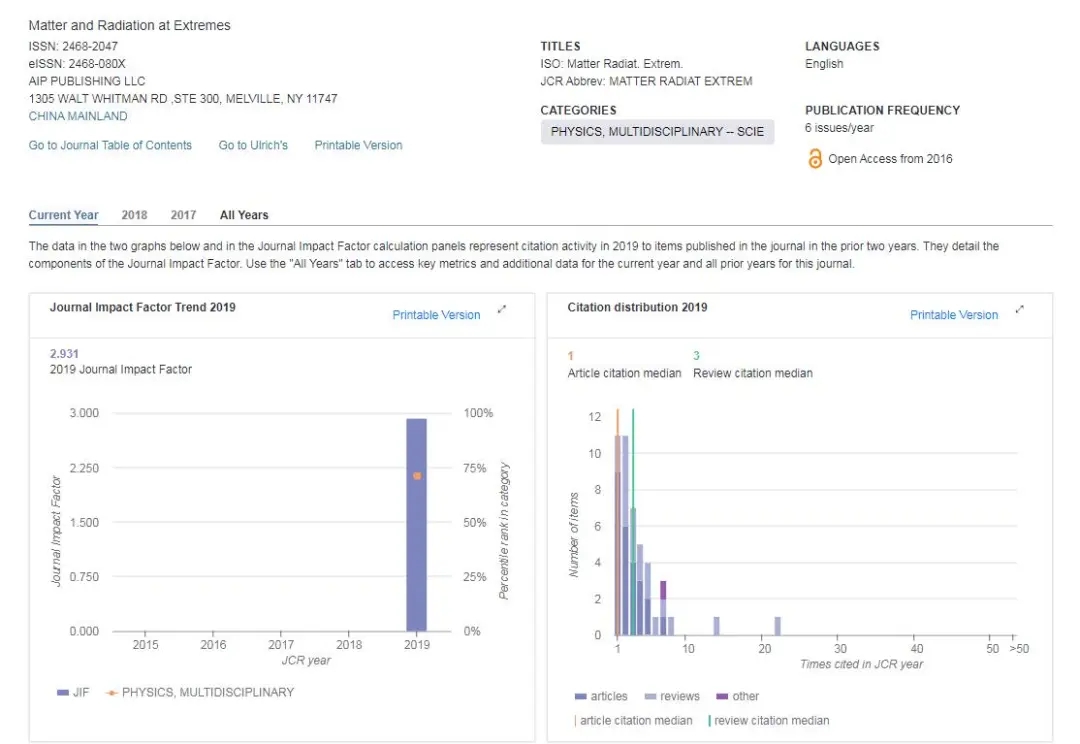Toggle article citation median legend item
1080x744 pixels.
tap(635, 720)
